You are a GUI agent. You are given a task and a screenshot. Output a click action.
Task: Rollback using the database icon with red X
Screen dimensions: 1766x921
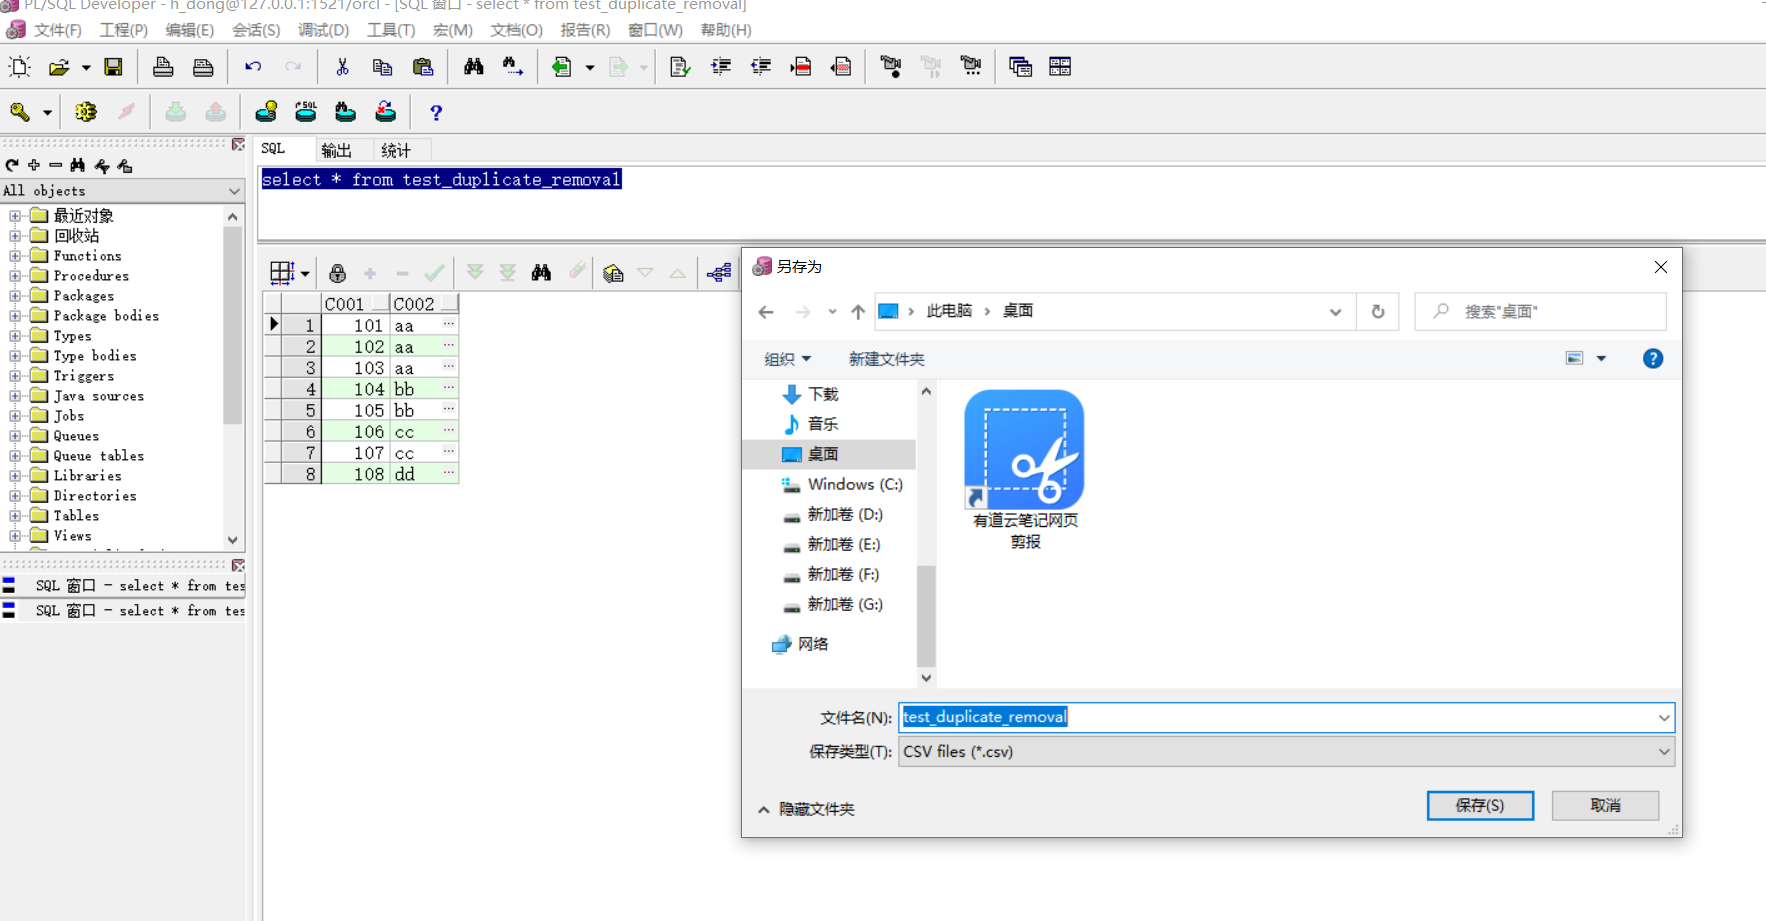pyautogui.click(x=386, y=112)
